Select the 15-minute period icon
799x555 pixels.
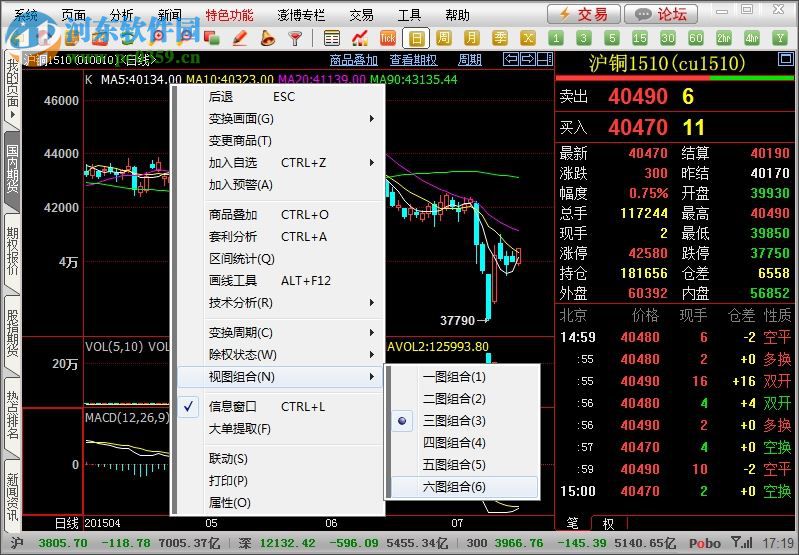click(640, 38)
